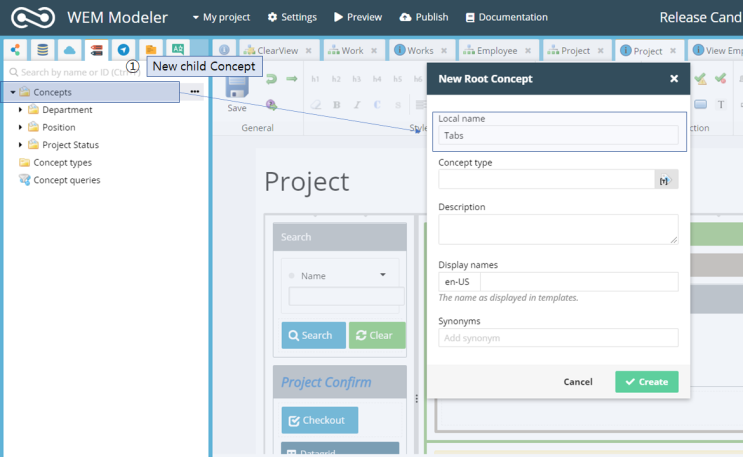Screen dimensions: 743x457
Task: Apply h2 heading style
Action: 336,79
